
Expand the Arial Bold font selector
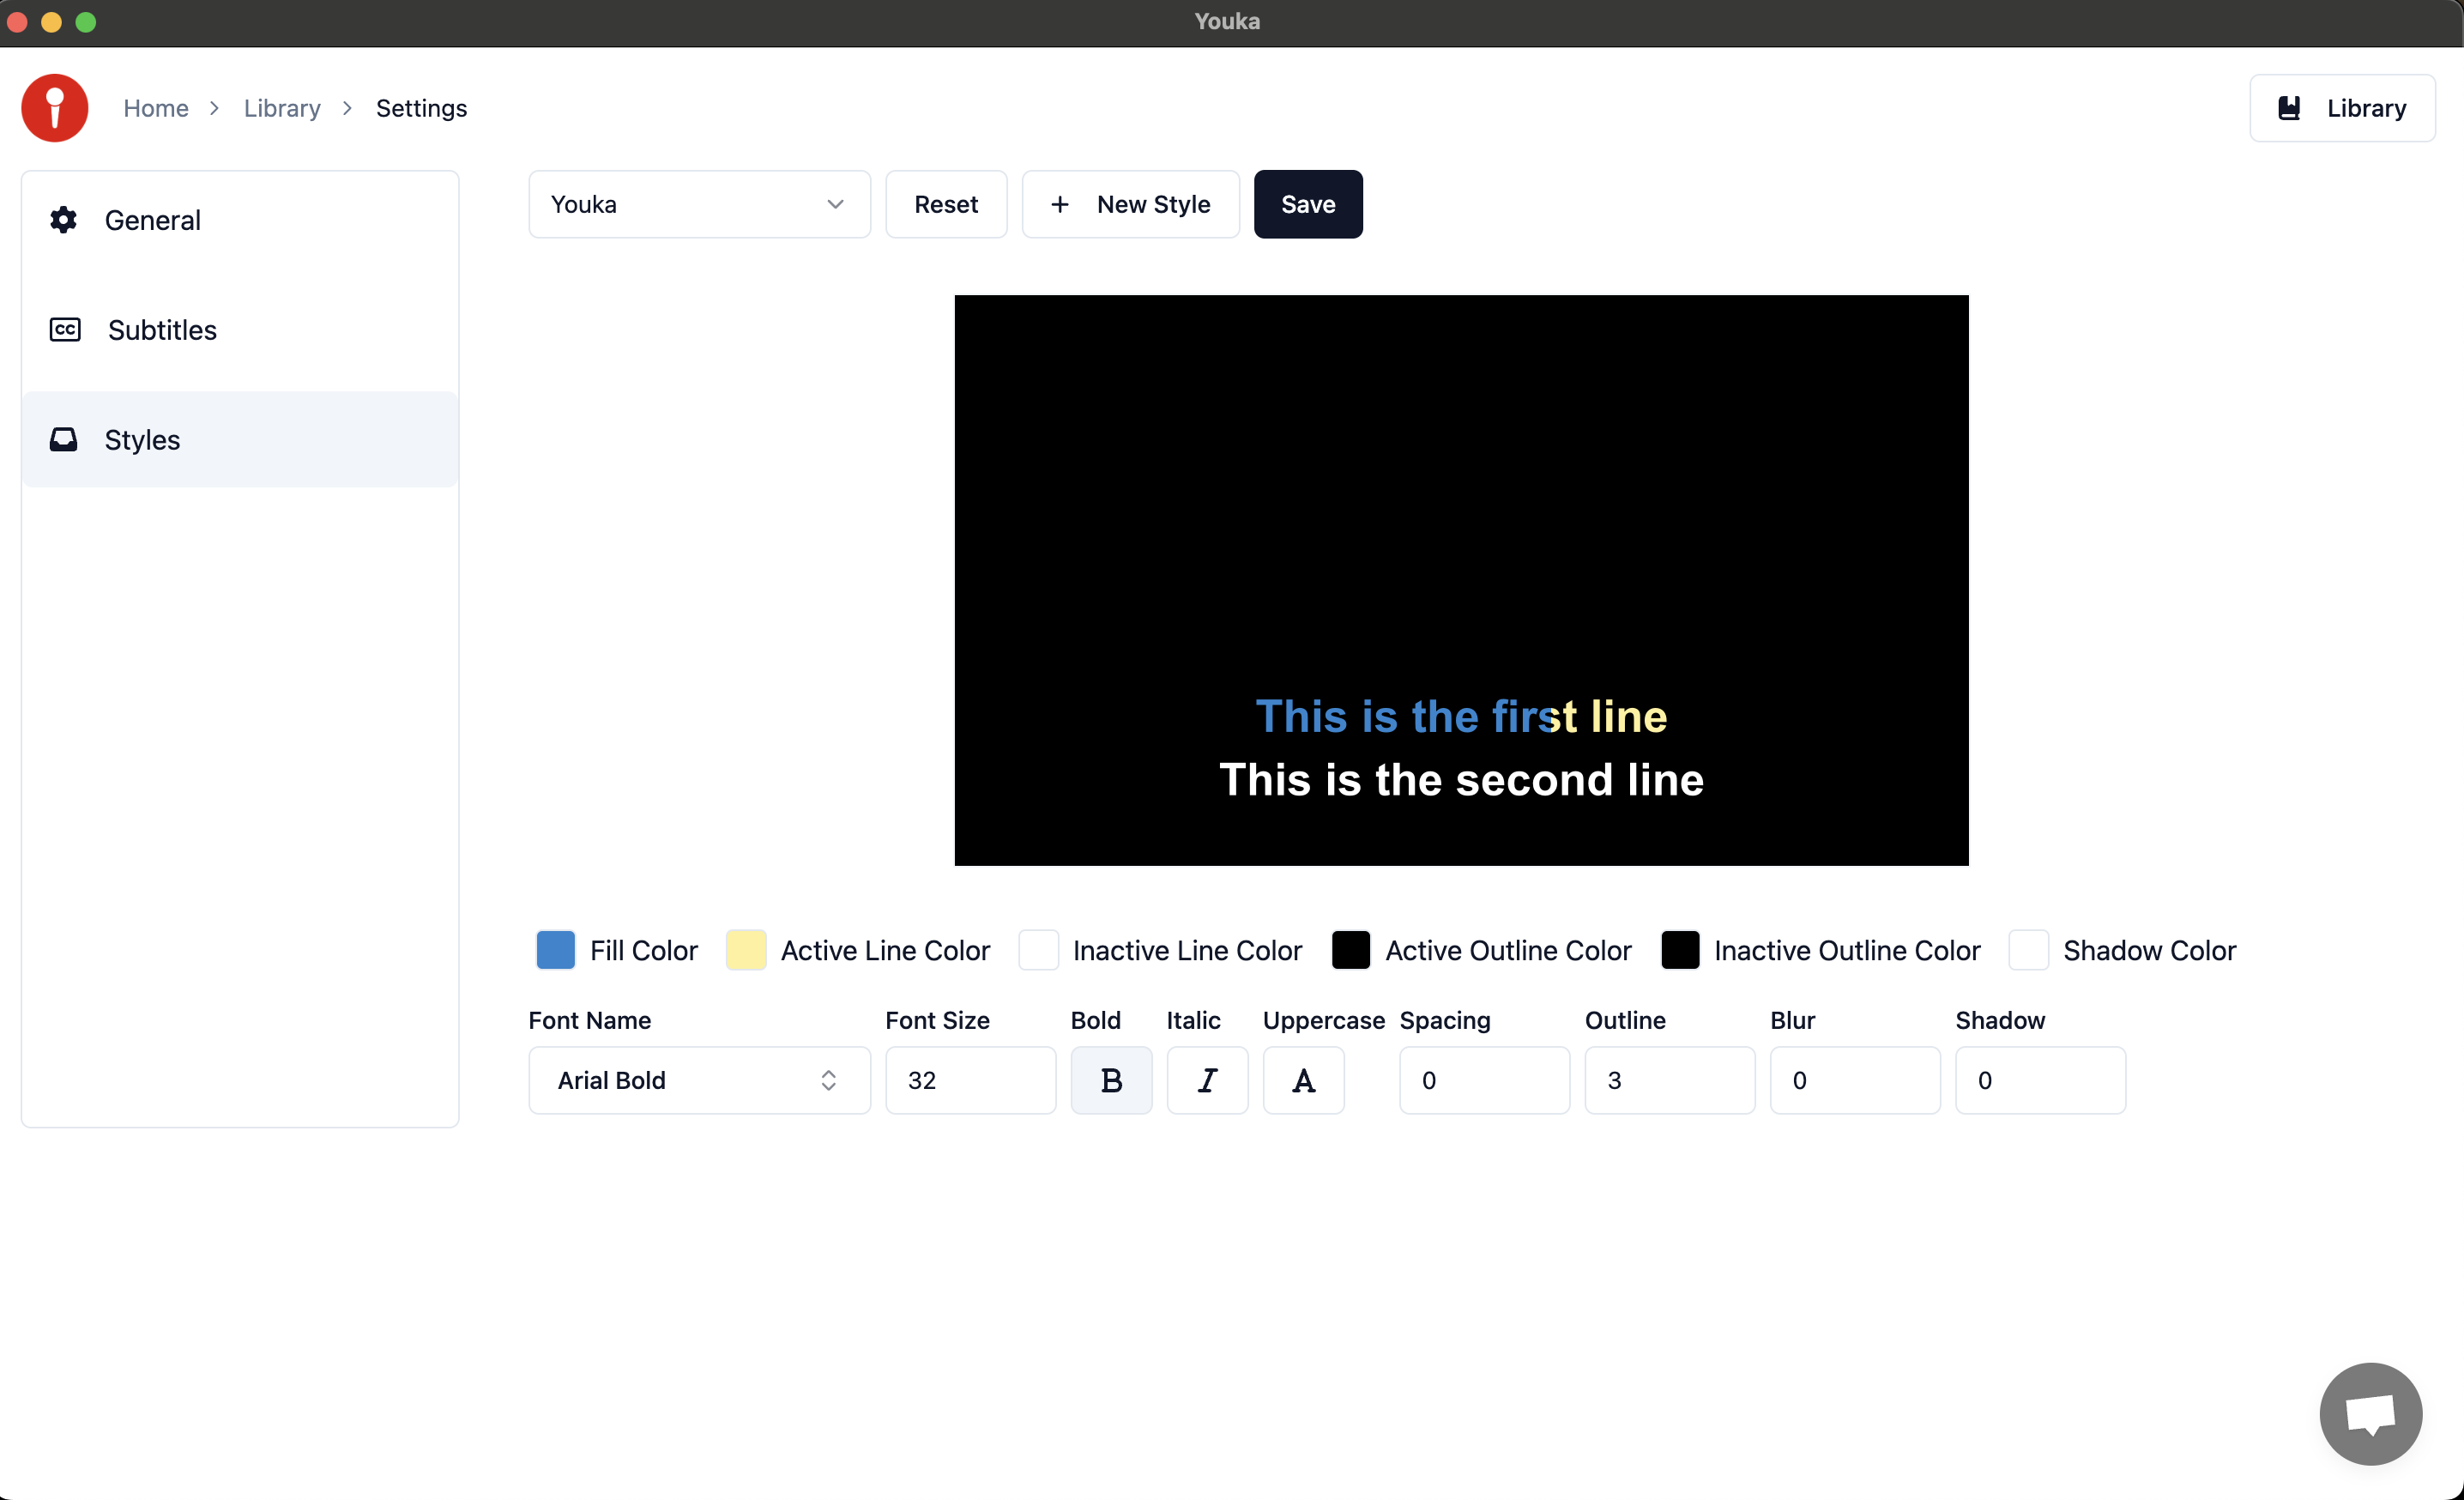point(699,1080)
